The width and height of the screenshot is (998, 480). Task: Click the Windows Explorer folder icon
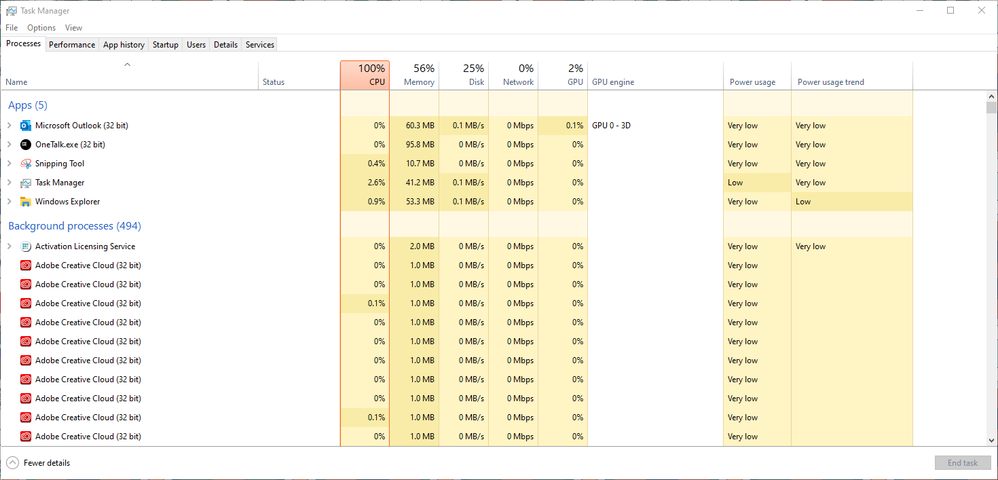pos(26,202)
